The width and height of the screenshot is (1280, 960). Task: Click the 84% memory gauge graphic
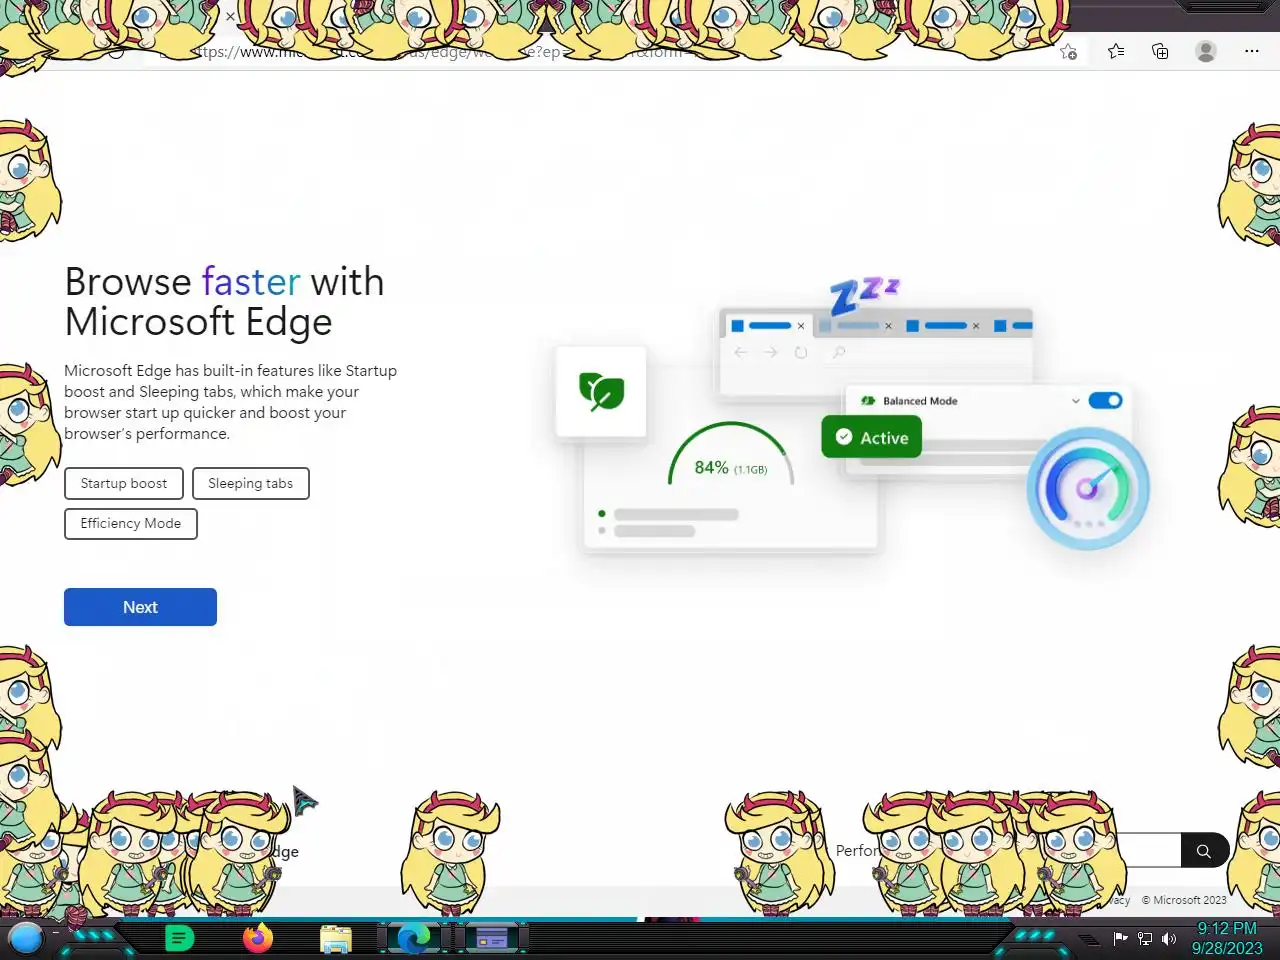pyautogui.click(x=731, y=455)
